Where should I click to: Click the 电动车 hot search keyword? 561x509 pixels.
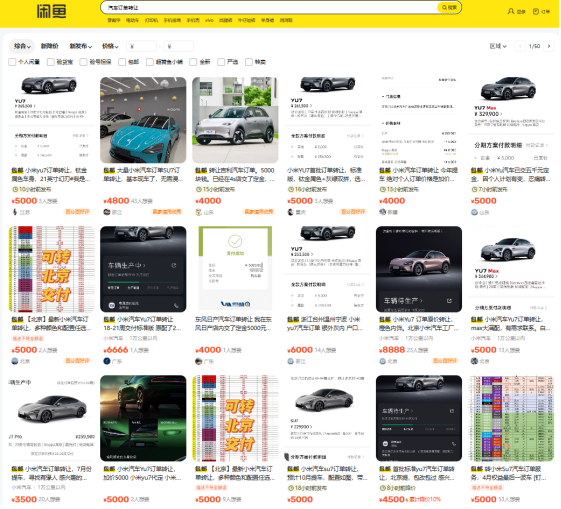[132, 20]
